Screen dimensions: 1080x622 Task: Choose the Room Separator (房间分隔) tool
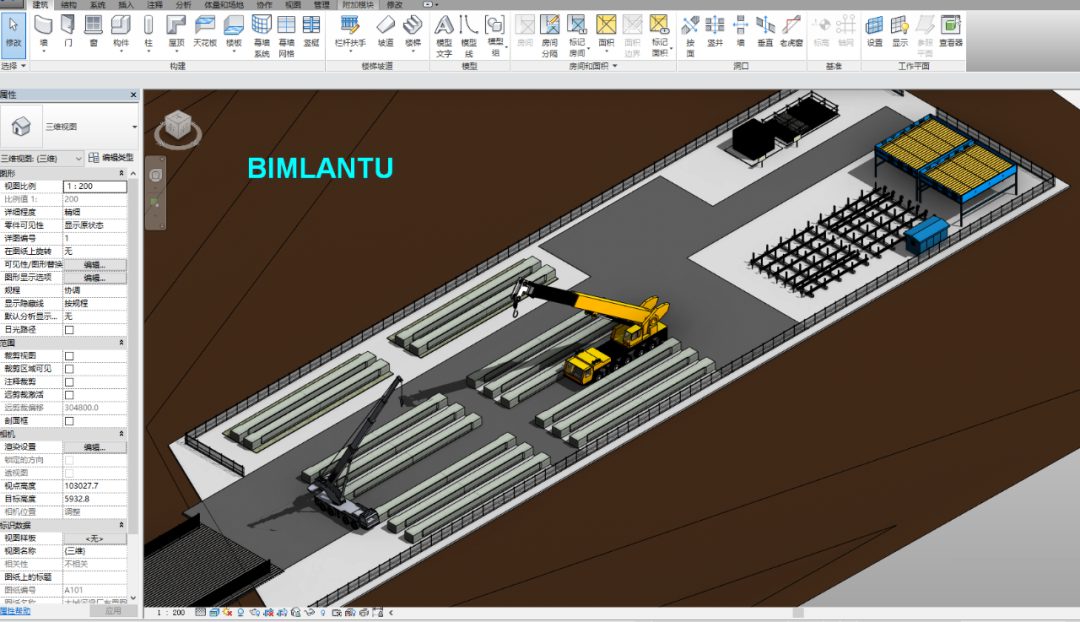(550, 36)
